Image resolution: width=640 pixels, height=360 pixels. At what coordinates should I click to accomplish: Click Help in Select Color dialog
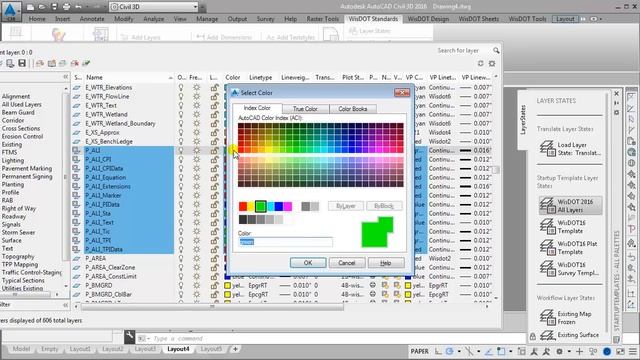(385, 263)
